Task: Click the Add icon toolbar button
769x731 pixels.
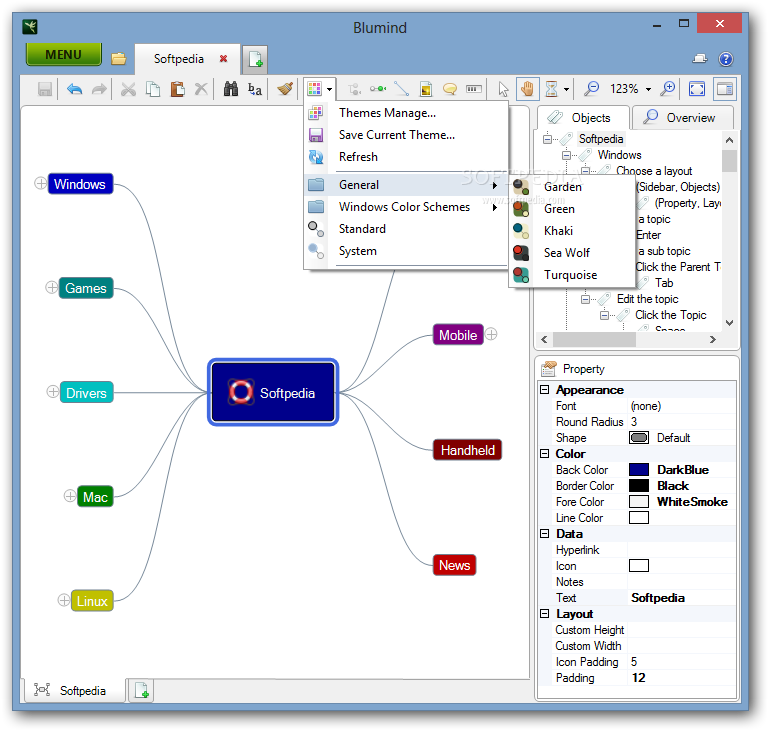Action: tap(426, 89)
